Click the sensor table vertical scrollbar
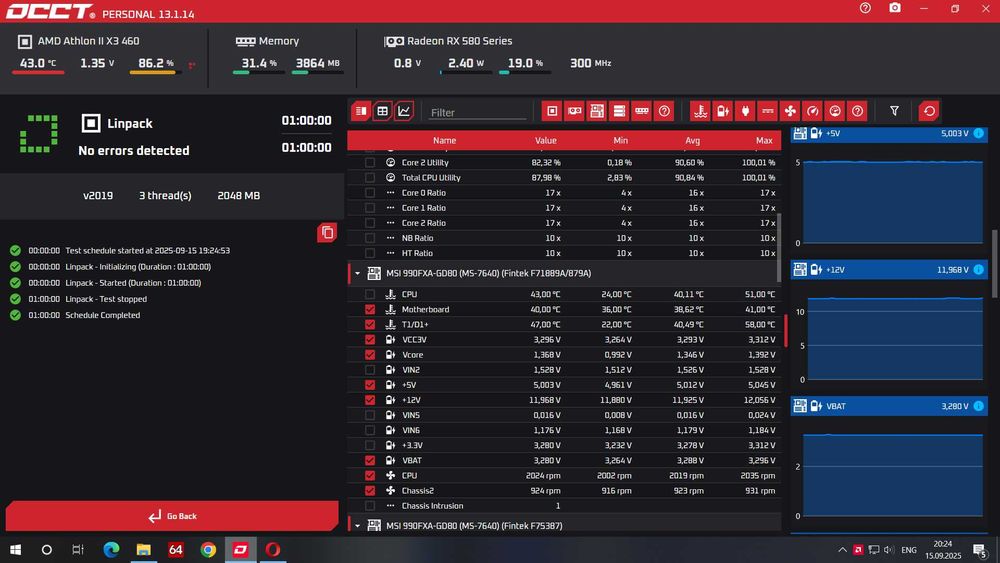1000x563 pixels. 778,247
